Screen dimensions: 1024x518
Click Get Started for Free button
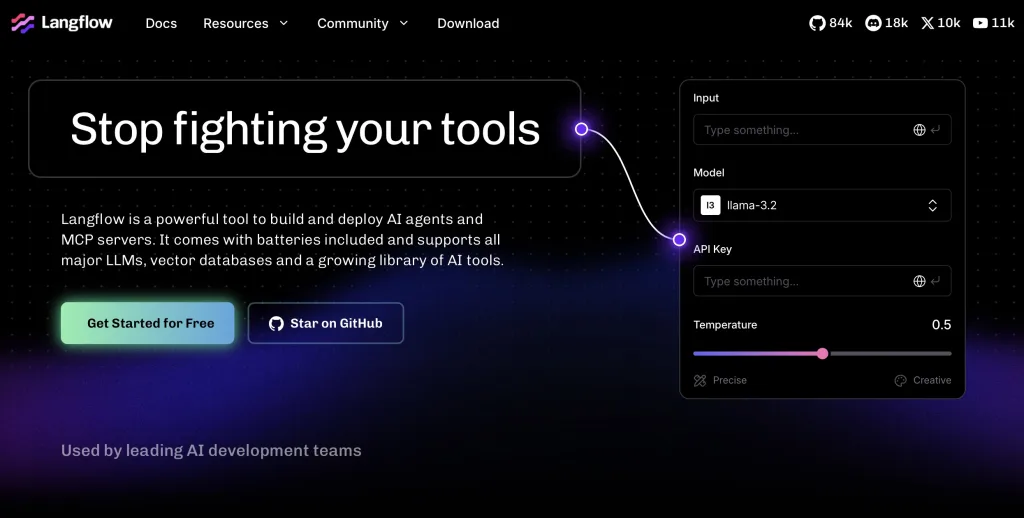tap(148, 323)
